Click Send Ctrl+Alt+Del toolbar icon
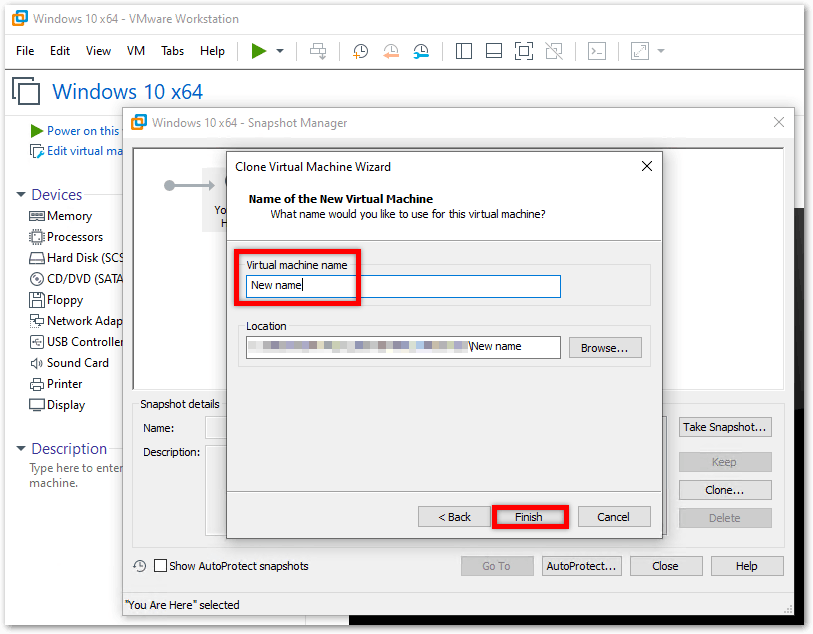Image resolution: width=813 pixels, height=634 pixels. click(x=318, y=51)
